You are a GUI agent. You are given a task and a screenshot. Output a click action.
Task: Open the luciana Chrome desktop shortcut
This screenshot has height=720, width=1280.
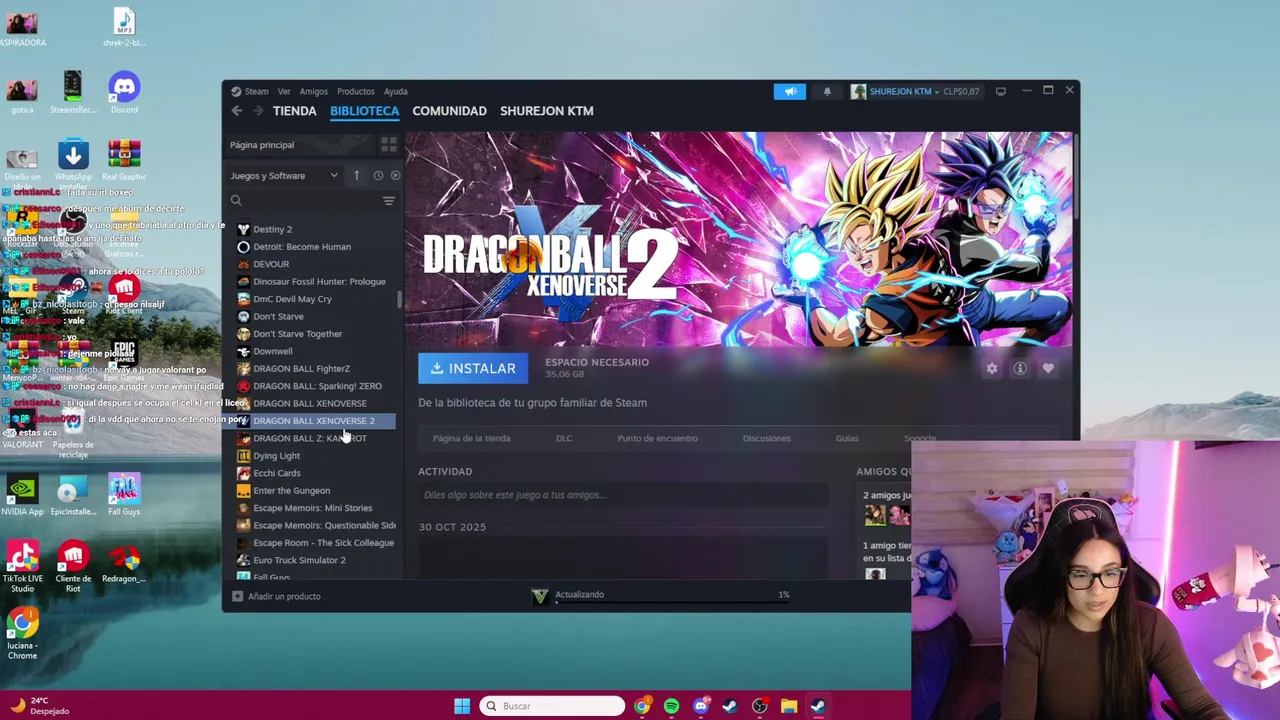point(22,635)
